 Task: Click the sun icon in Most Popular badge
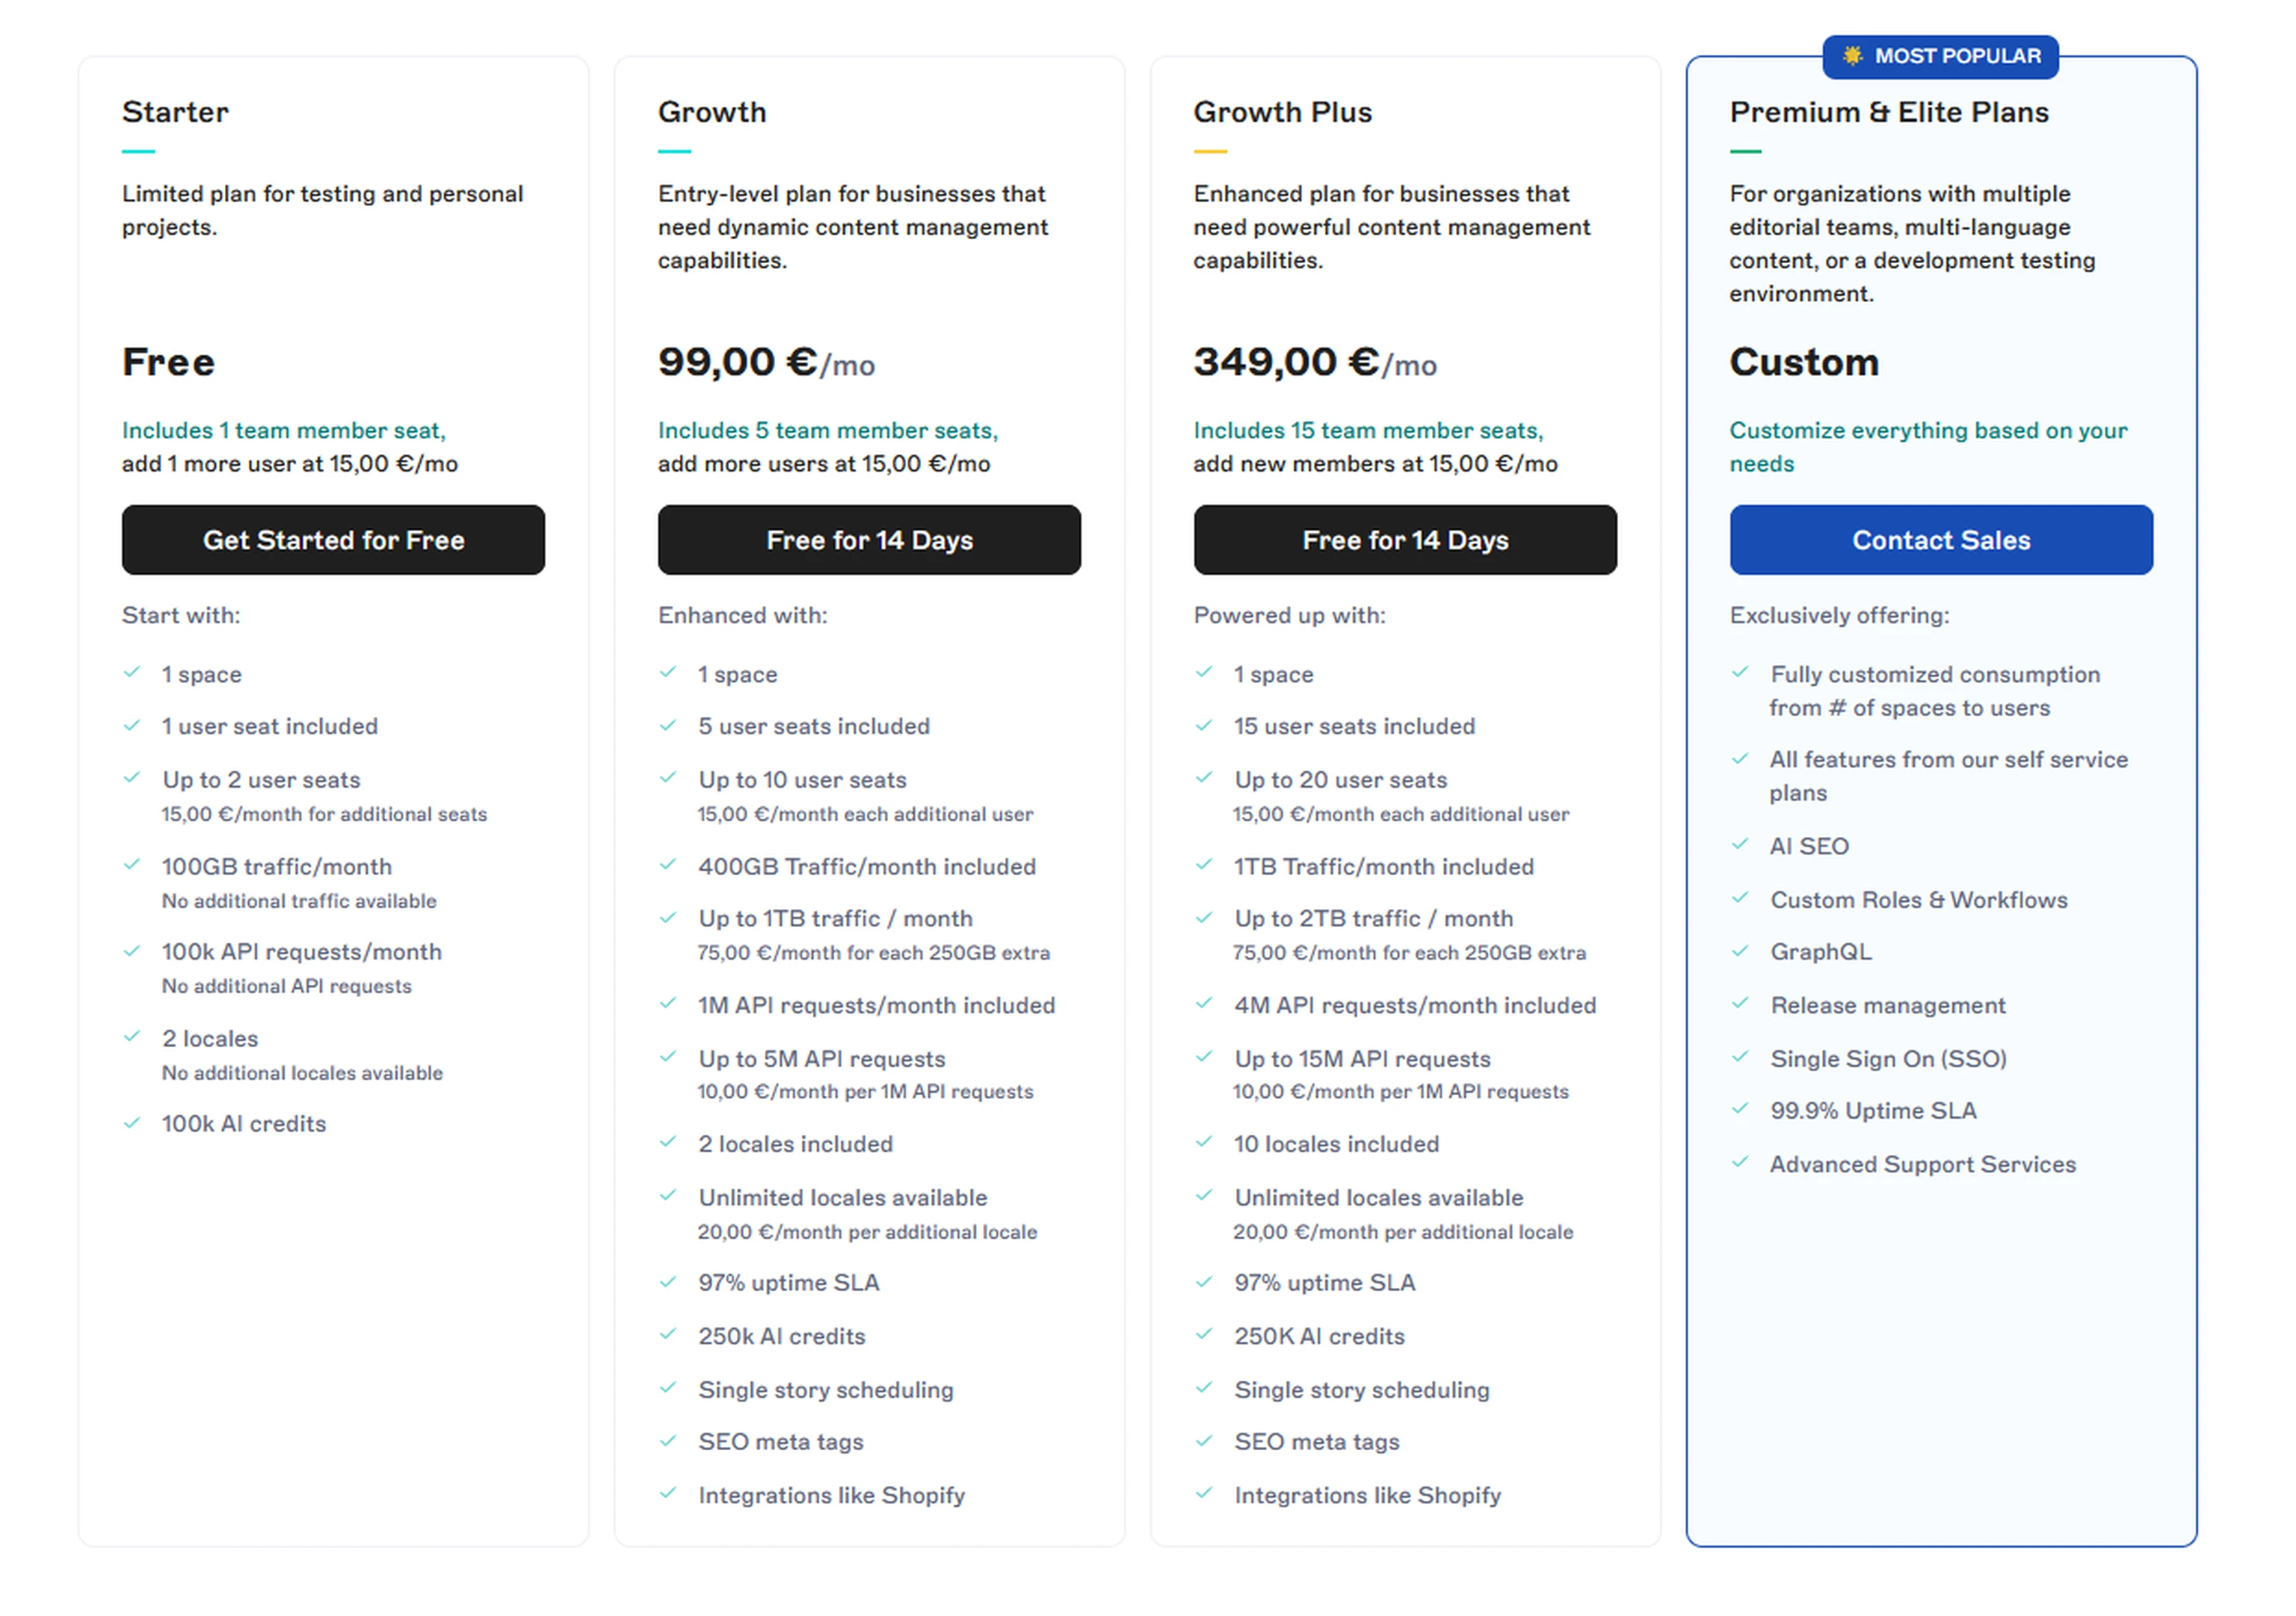tap(1852, 56)
